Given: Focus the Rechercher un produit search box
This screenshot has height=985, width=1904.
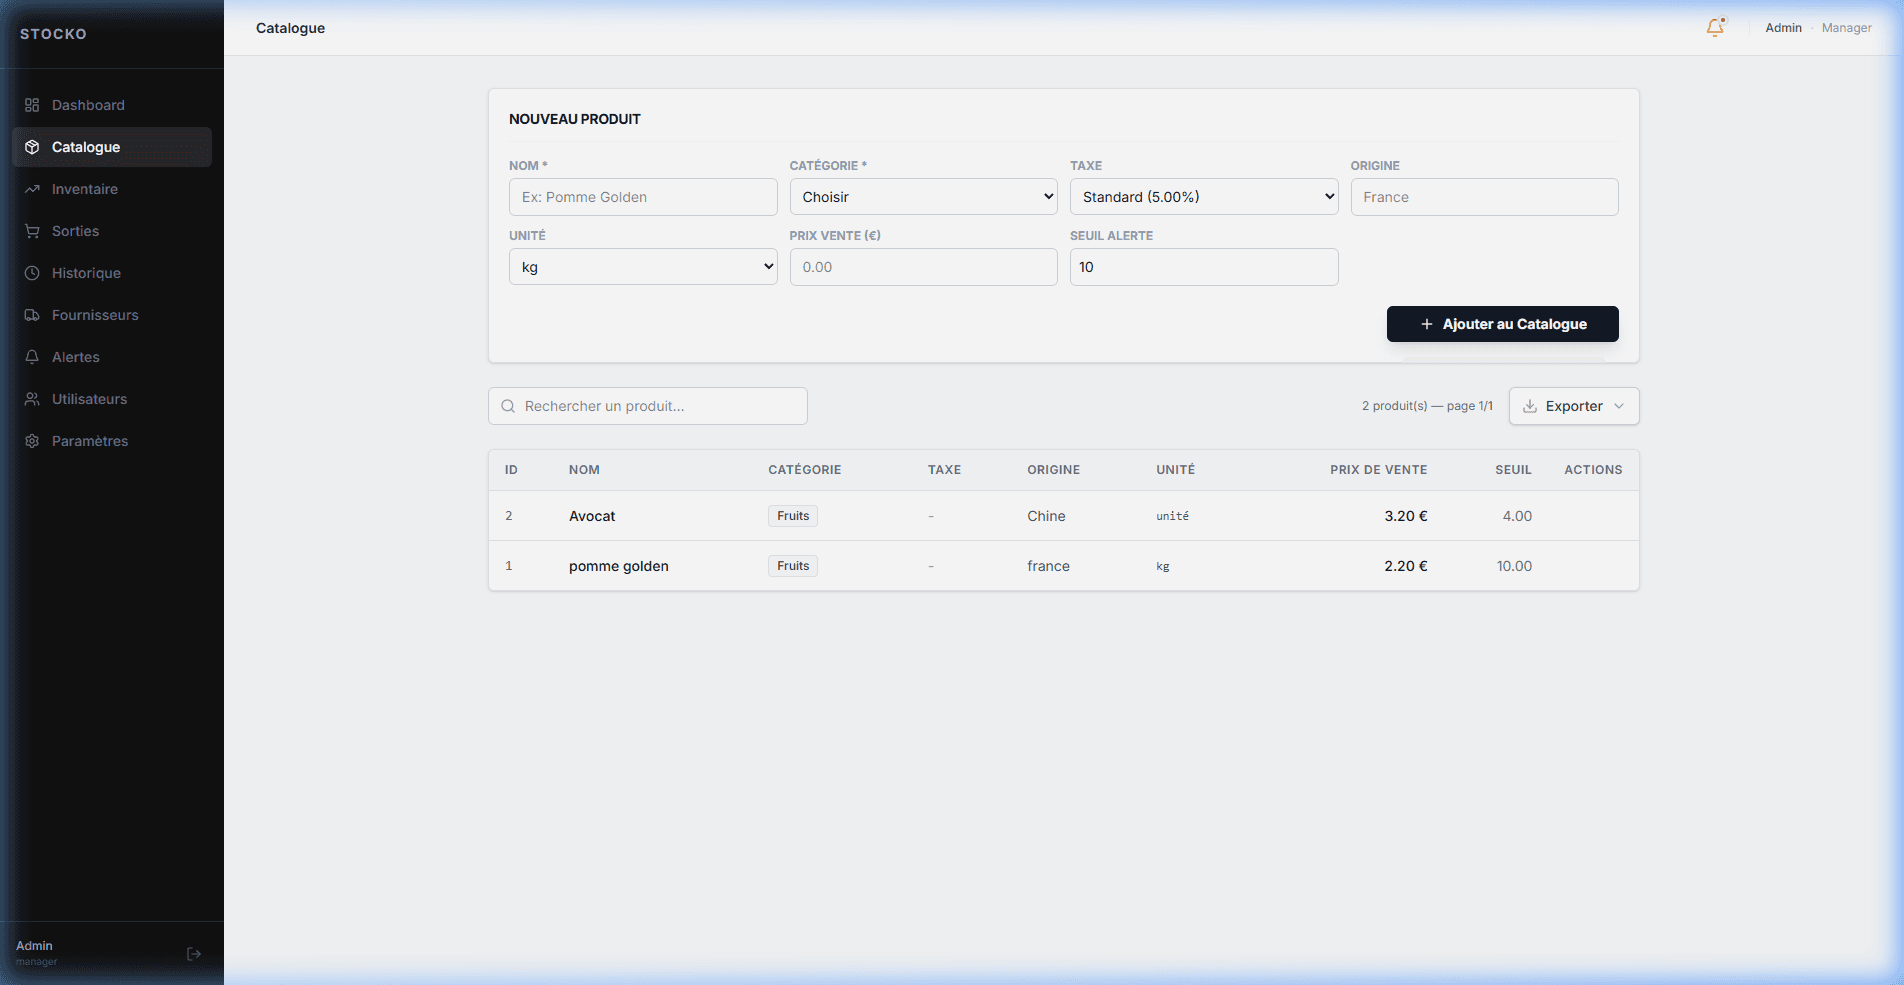Looking at the screenshot, I should [x=648, y=406].
